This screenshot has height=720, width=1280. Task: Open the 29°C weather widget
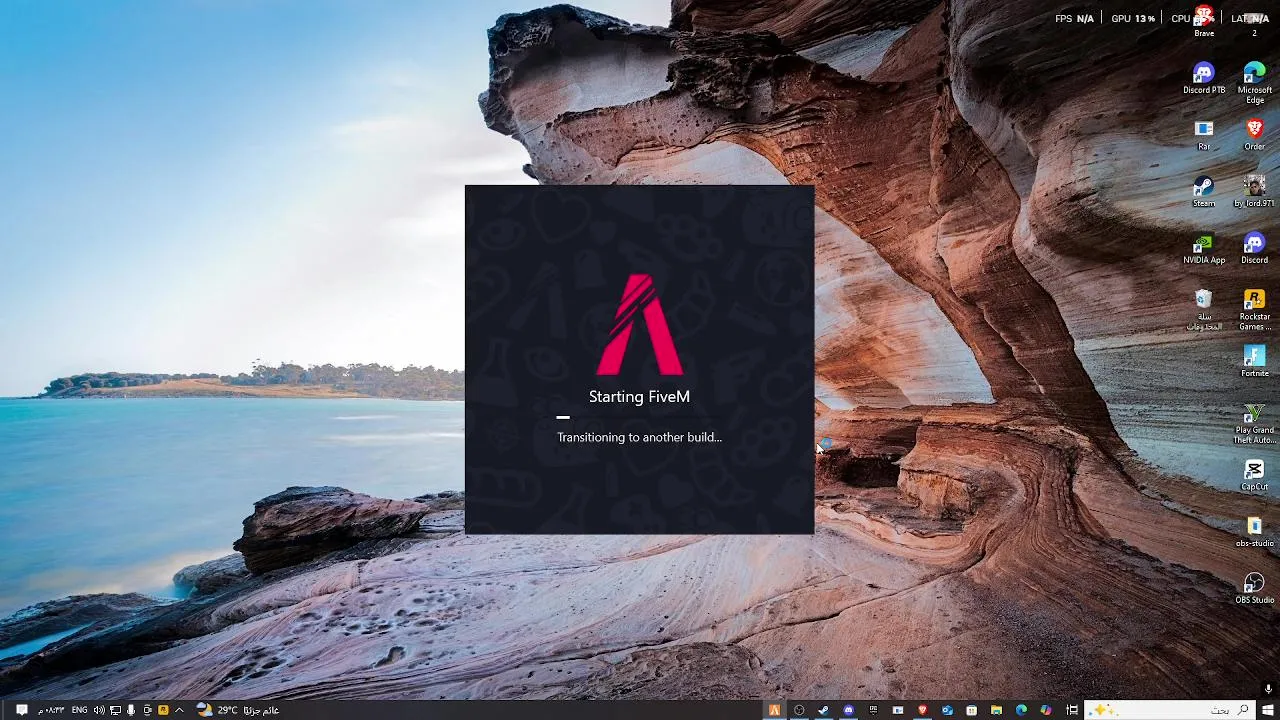[x=238, y=710]
